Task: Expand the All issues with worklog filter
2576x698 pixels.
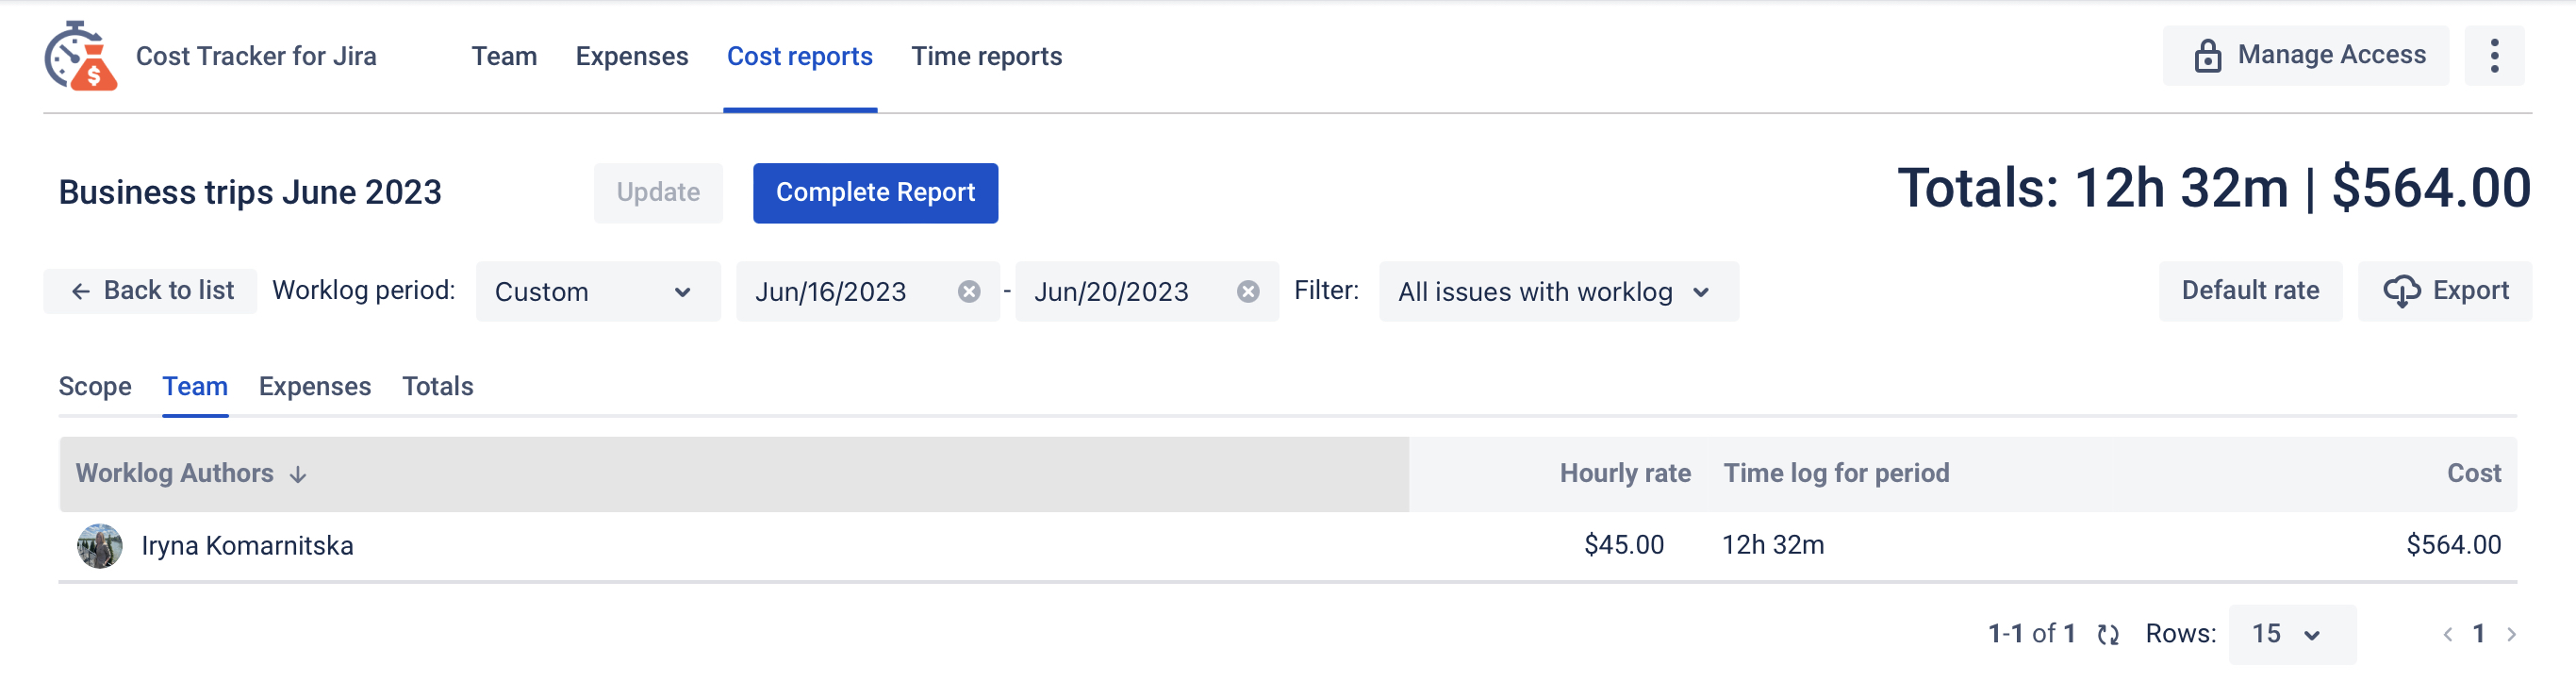Action: [x=1558, y=292]
